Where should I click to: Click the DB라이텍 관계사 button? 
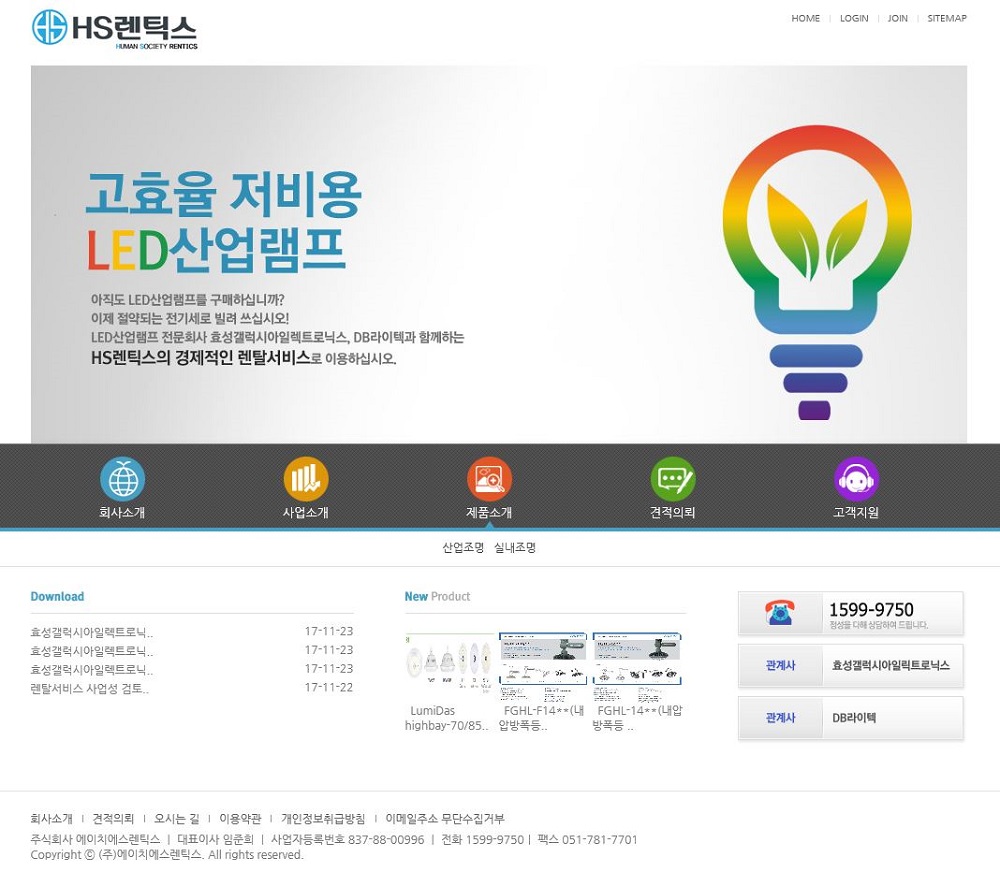coord(850,718)
